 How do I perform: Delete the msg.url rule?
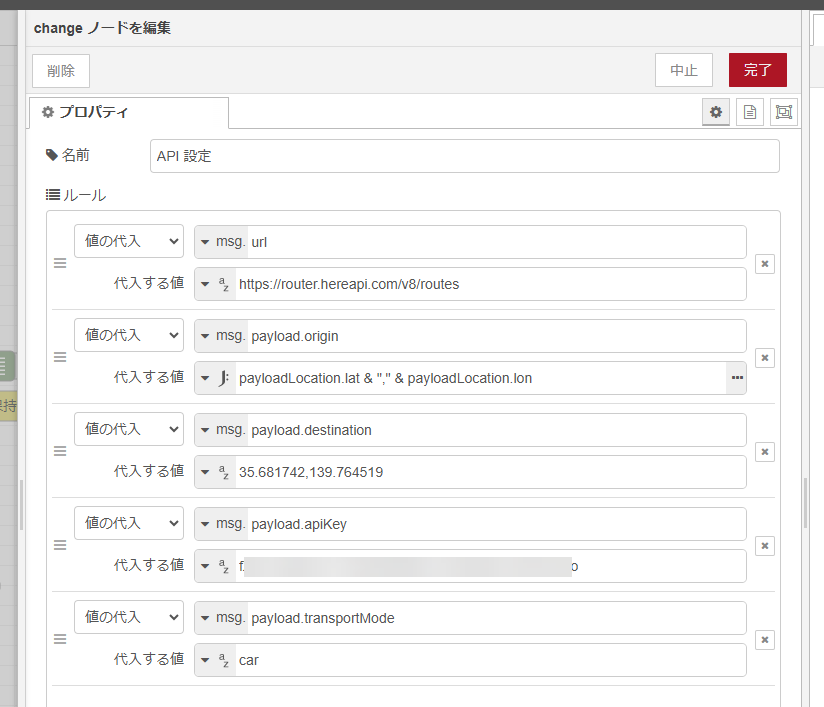764,264
